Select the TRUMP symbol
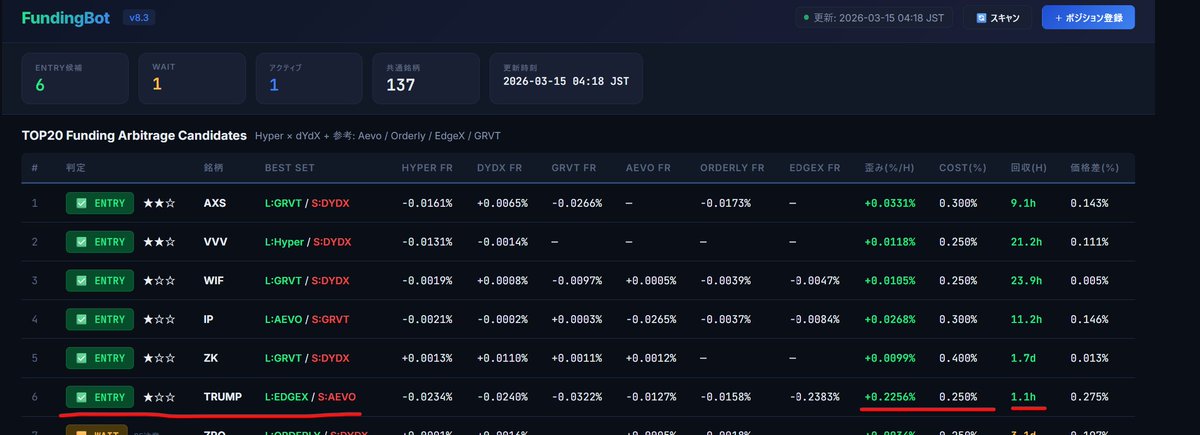The image size is (1200, 435). pyautogui.click(x=223, y=397)
